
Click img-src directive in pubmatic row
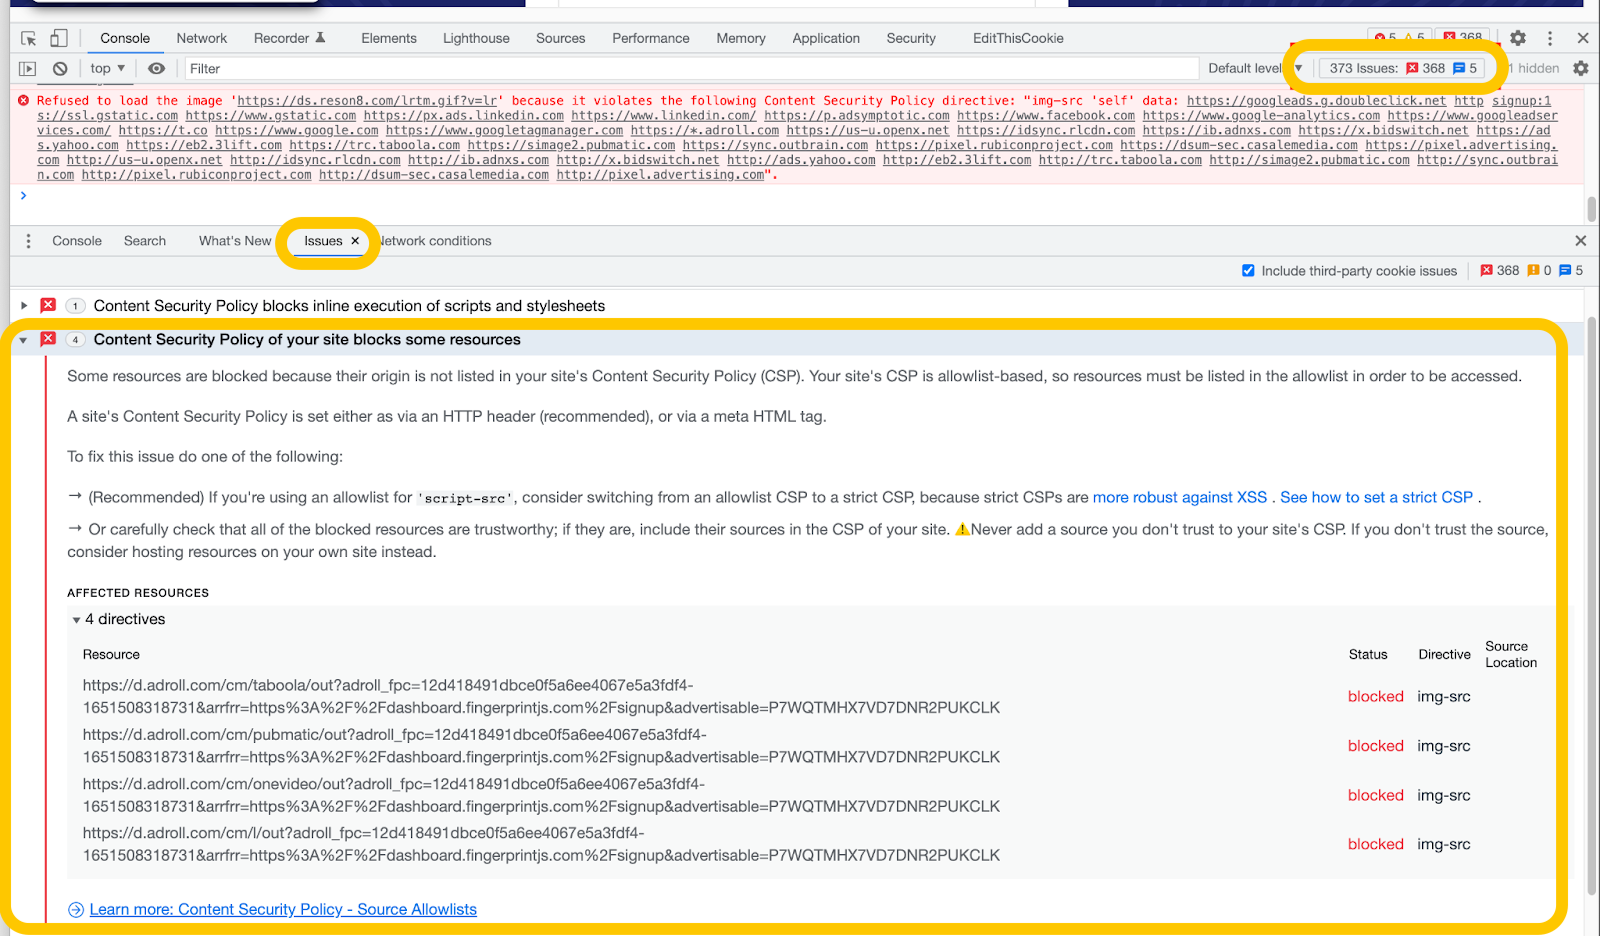coord(1443,746)
